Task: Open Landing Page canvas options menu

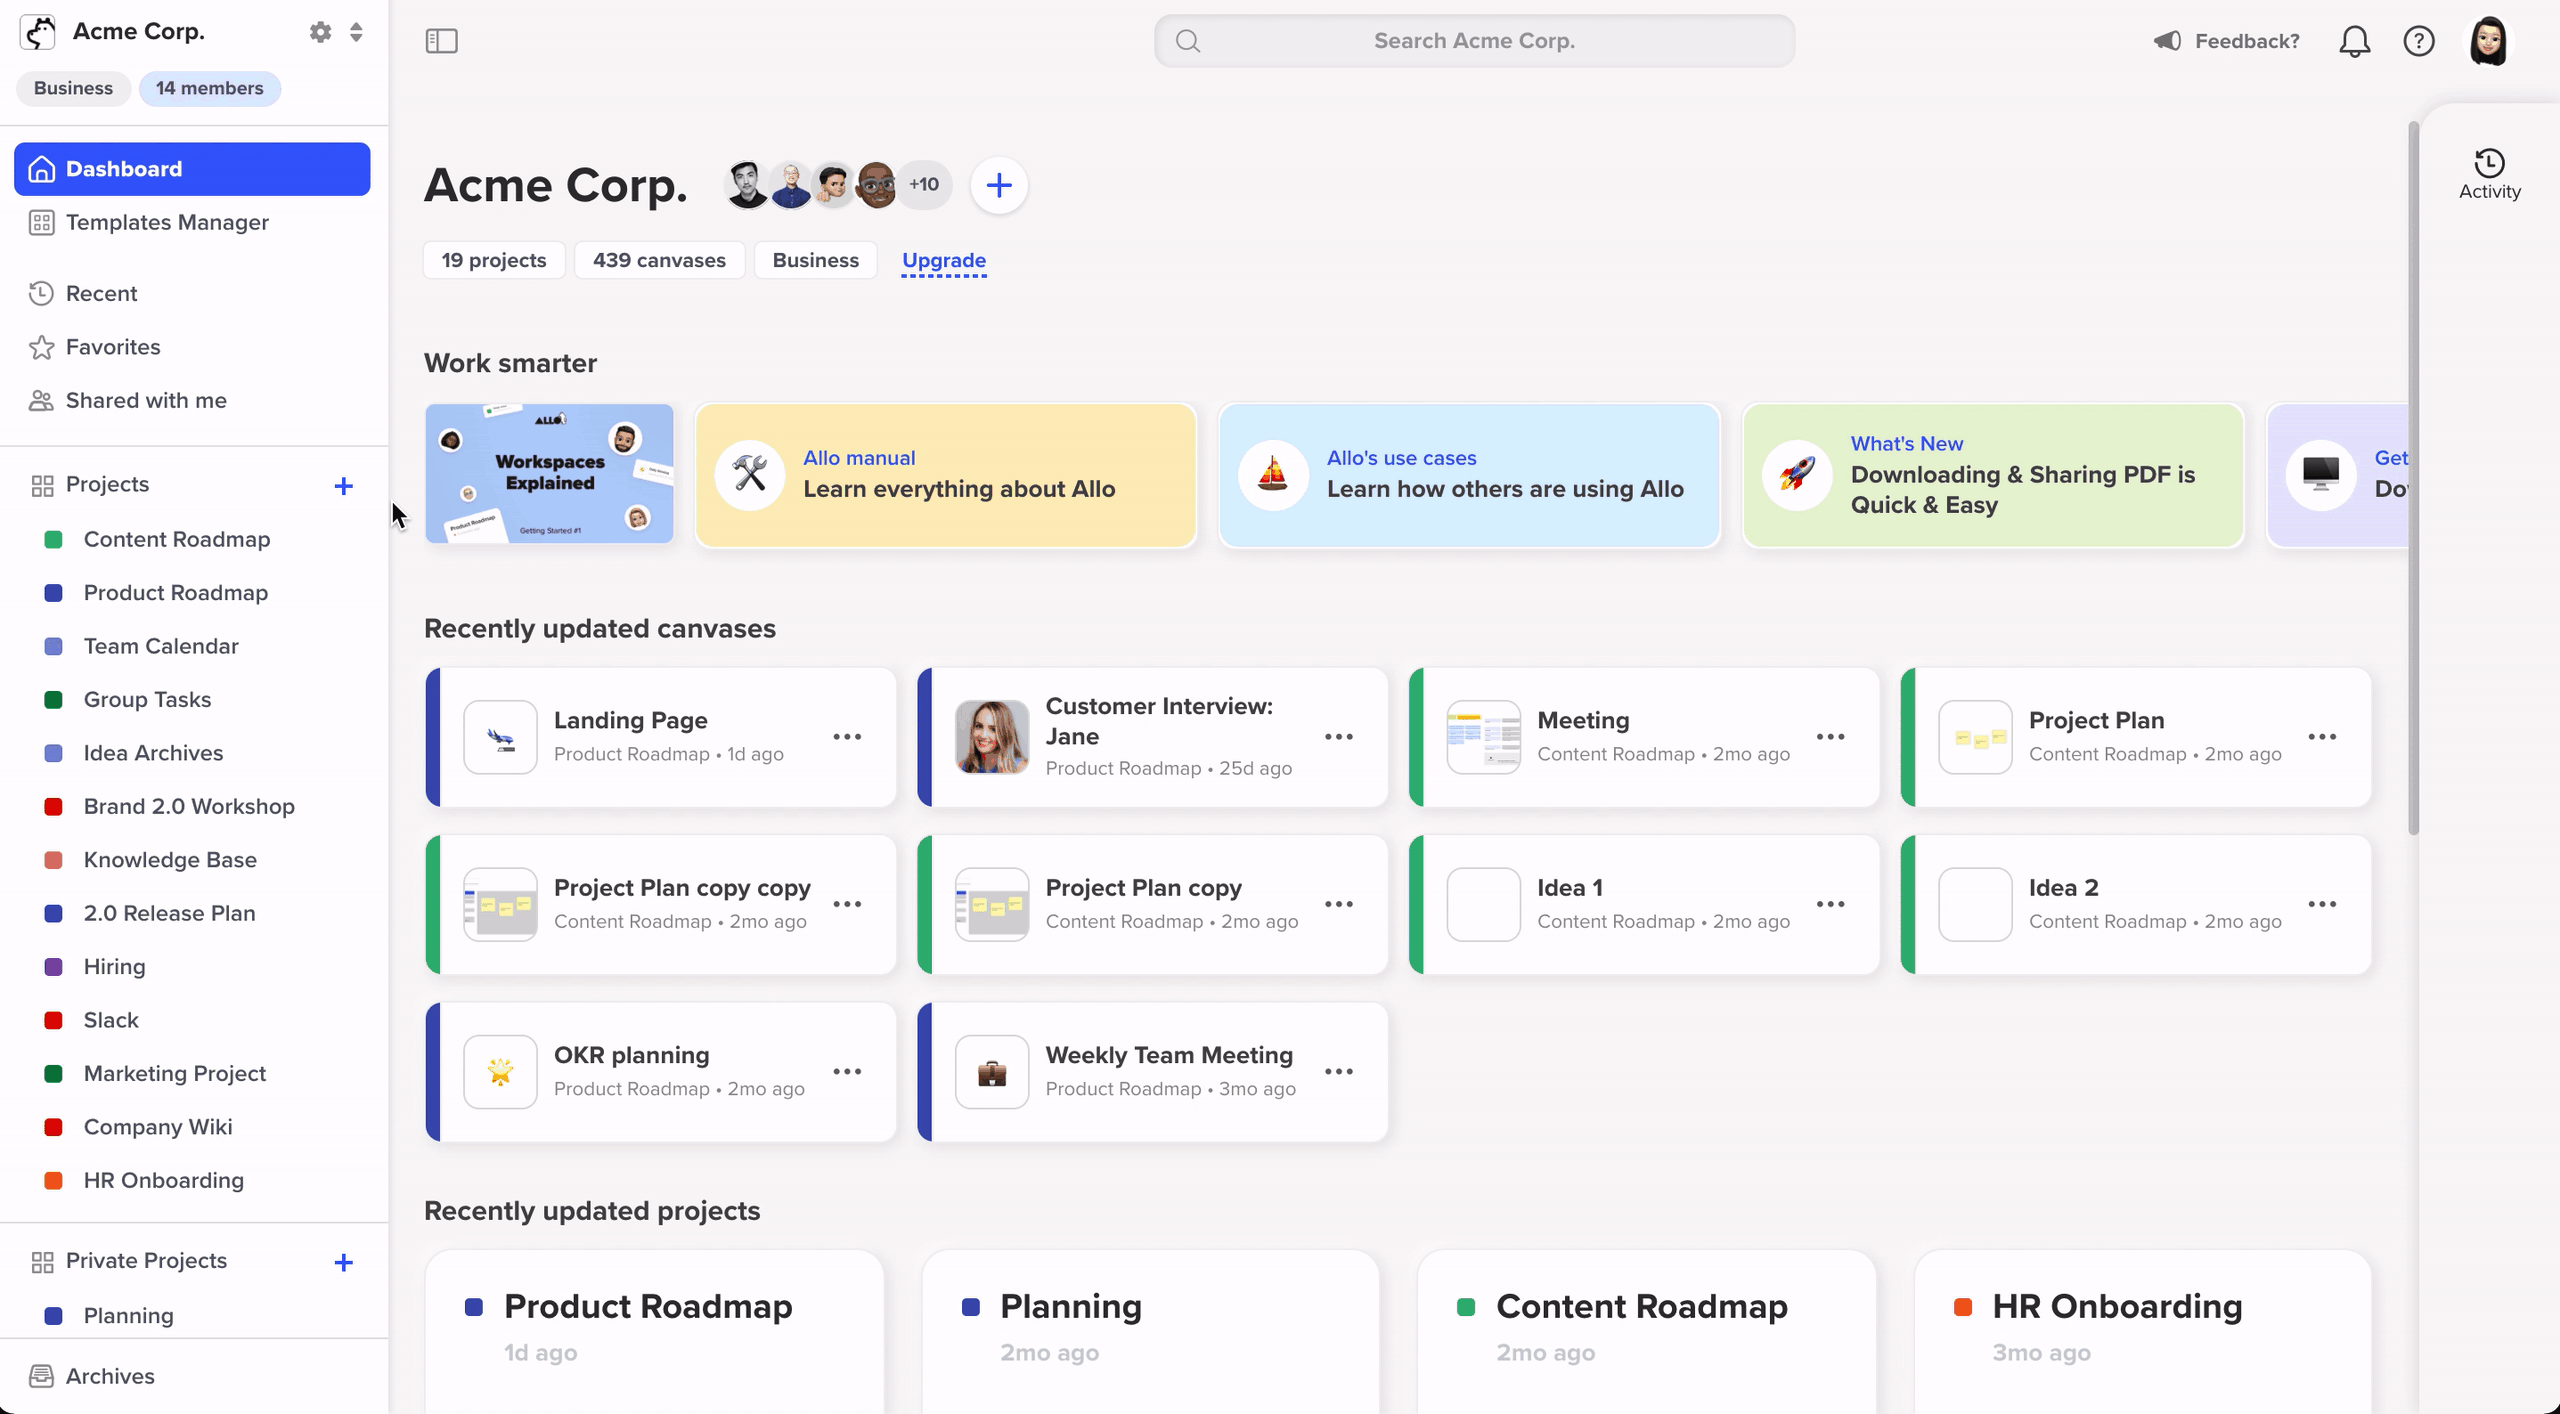Action: coord(847,737)
